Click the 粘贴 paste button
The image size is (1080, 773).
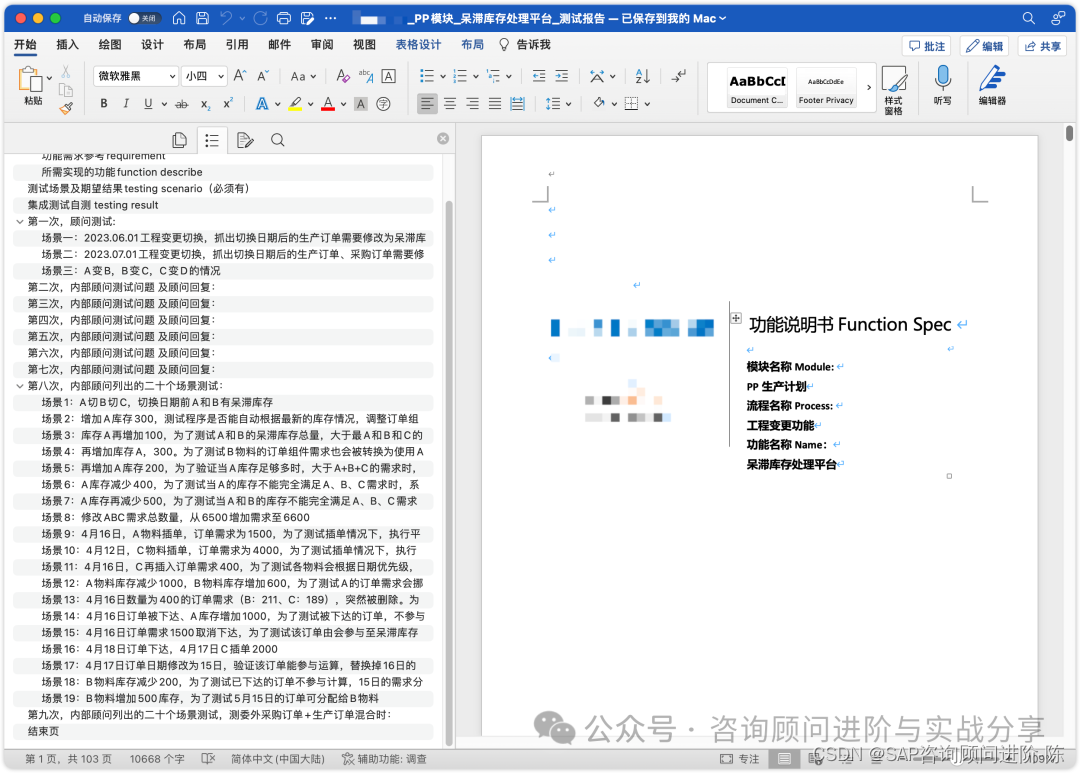[x=32, y=85]
